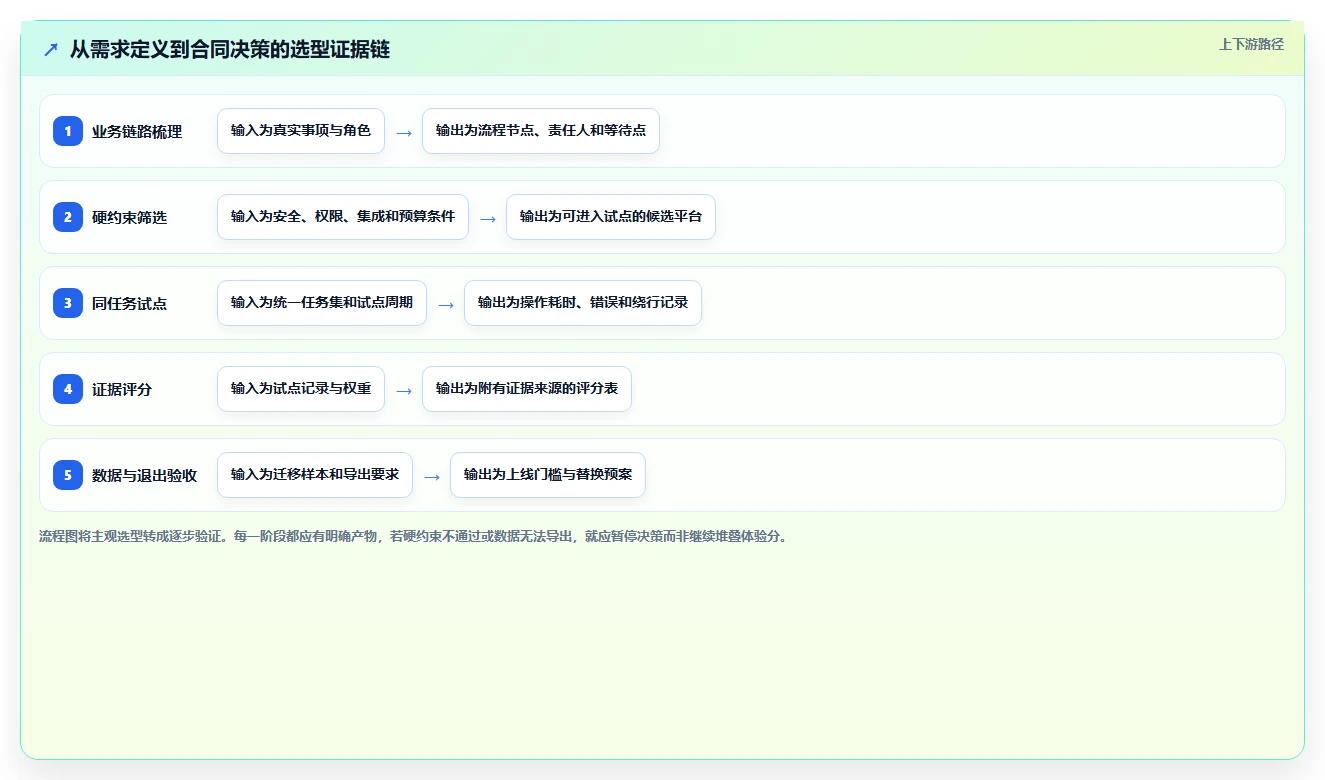Screen dimensions: 1325x780
Task: Select the 输入为统一任务集和试点周期 box
Action: (322, 303)
